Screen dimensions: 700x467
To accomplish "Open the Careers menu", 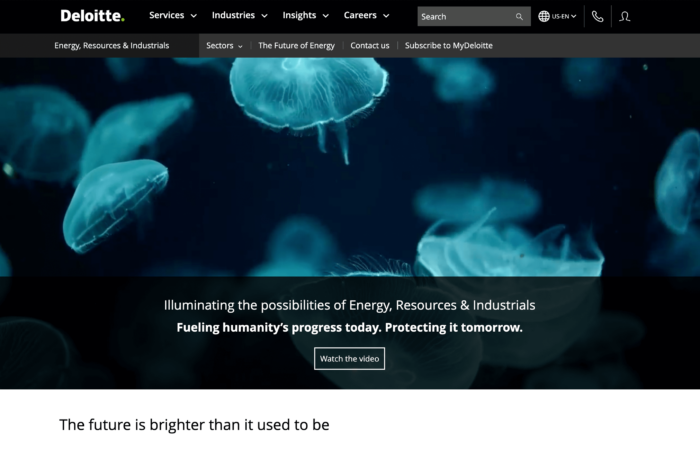I will 360,15.
